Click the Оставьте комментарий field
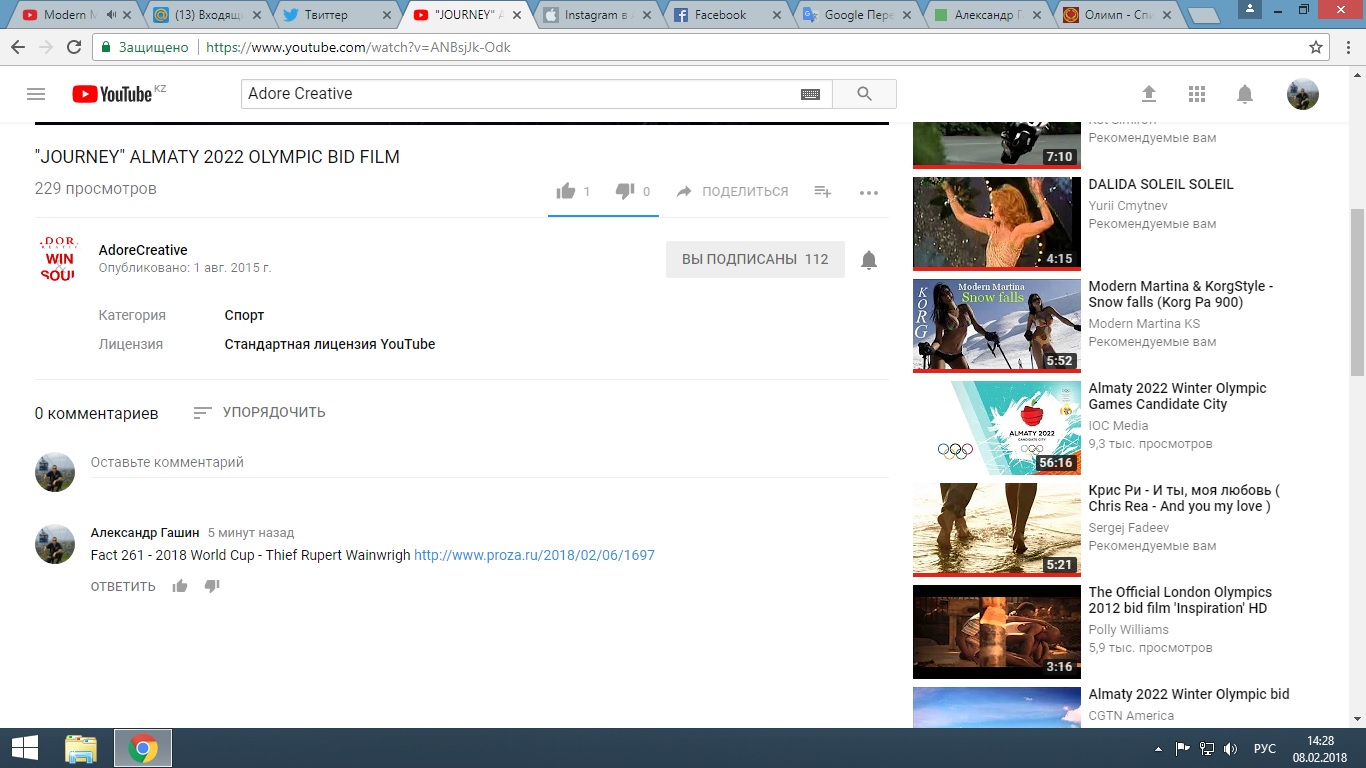 point(489,463)
